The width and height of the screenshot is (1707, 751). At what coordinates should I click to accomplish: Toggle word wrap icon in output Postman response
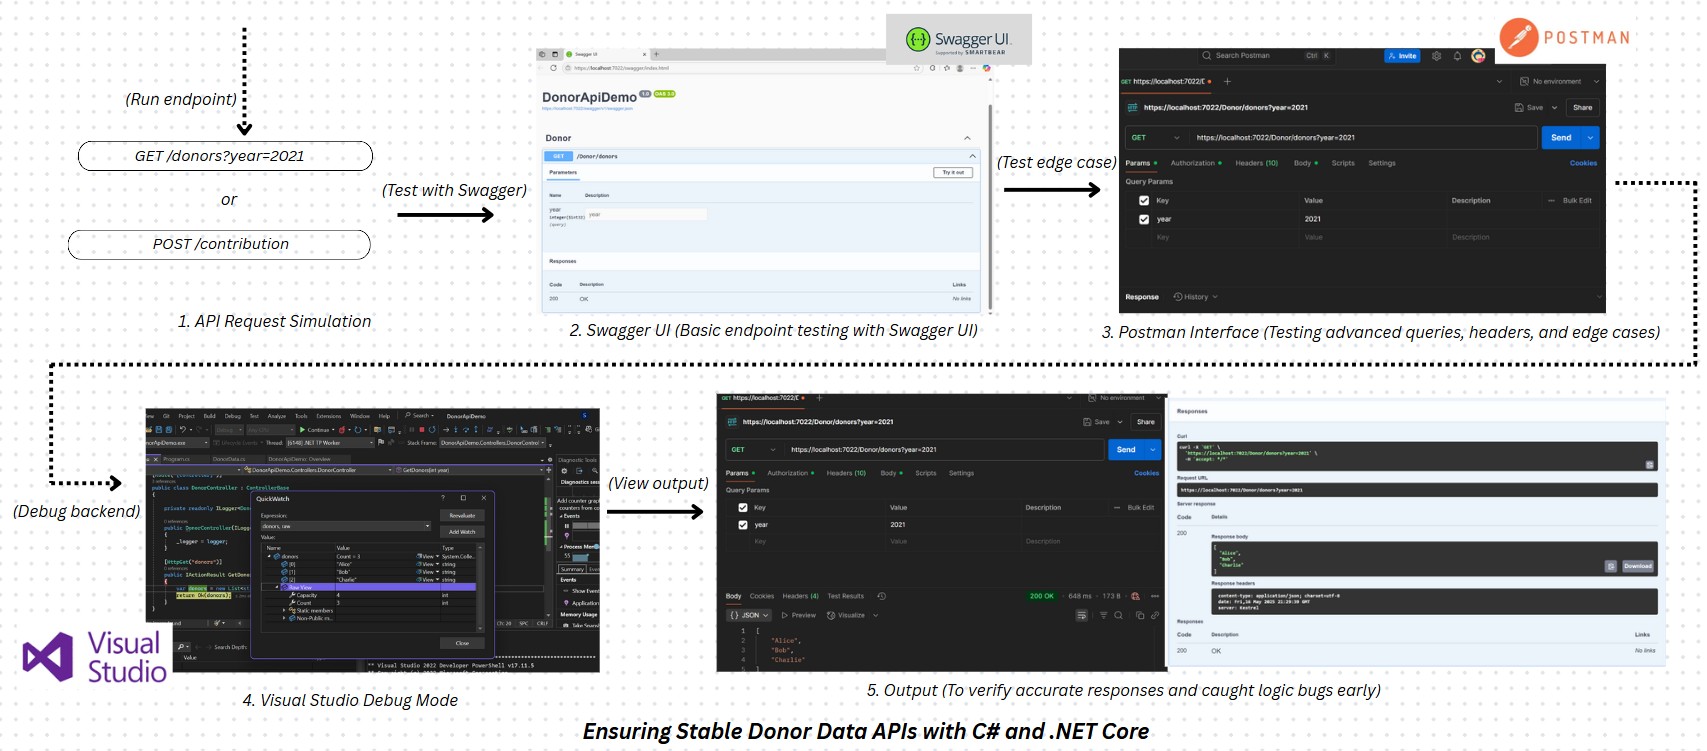(x=1081, y=615)
